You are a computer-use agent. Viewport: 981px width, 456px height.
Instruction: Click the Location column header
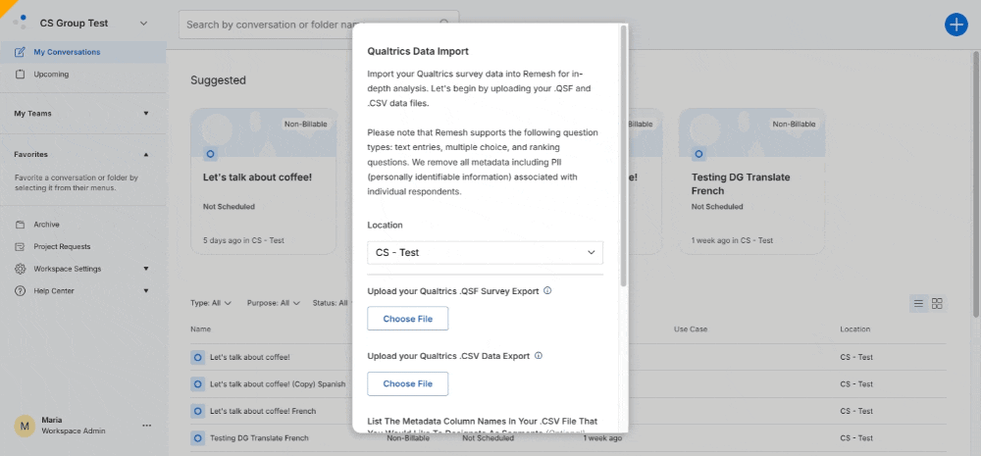[855, 329]
